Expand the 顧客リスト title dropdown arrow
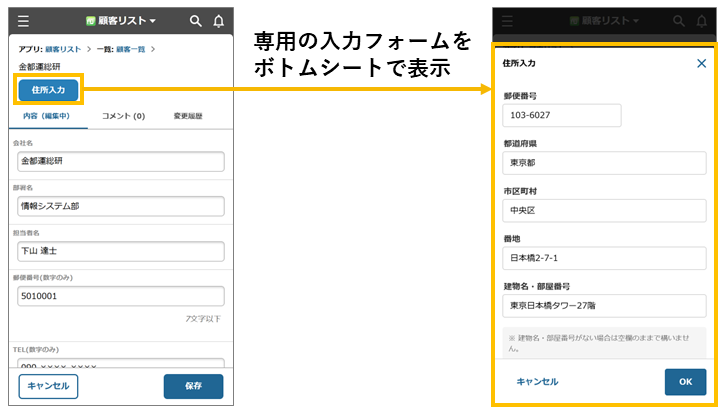This screenshot has height=416, width=725. click(x=153, y=21)
